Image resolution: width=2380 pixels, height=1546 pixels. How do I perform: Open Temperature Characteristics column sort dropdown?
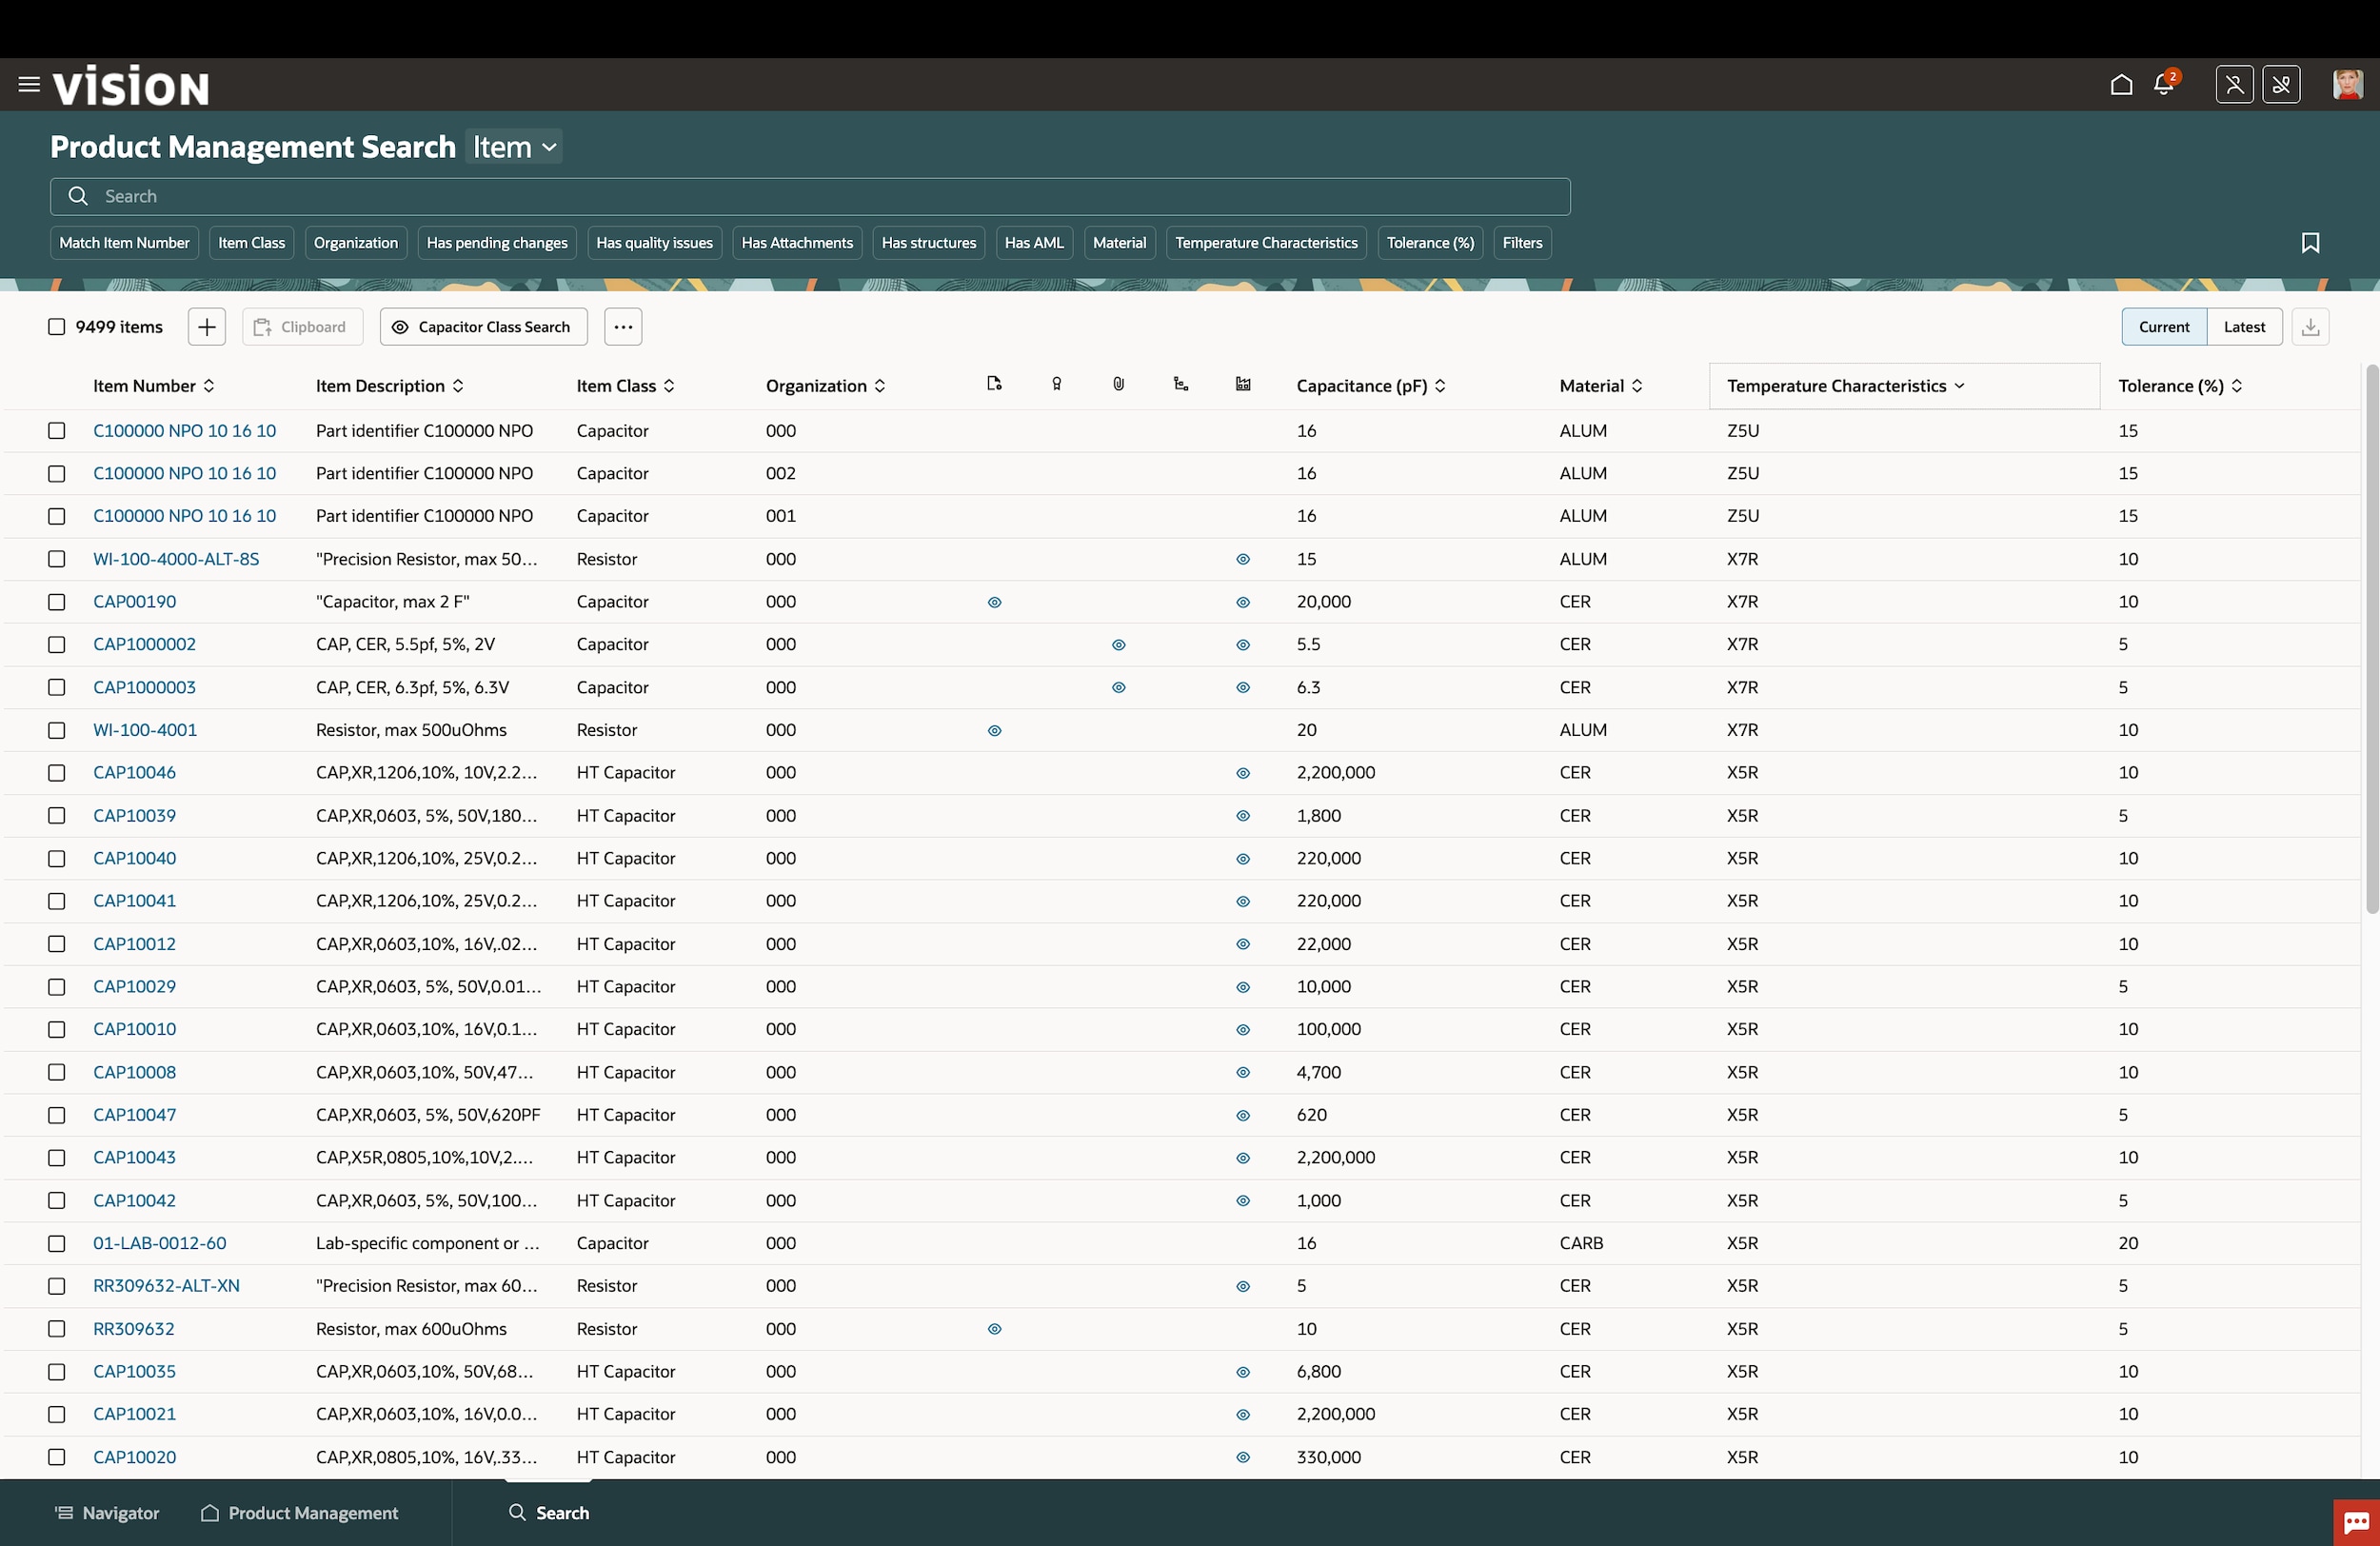pyautogui.click(x=1959, y=386)
